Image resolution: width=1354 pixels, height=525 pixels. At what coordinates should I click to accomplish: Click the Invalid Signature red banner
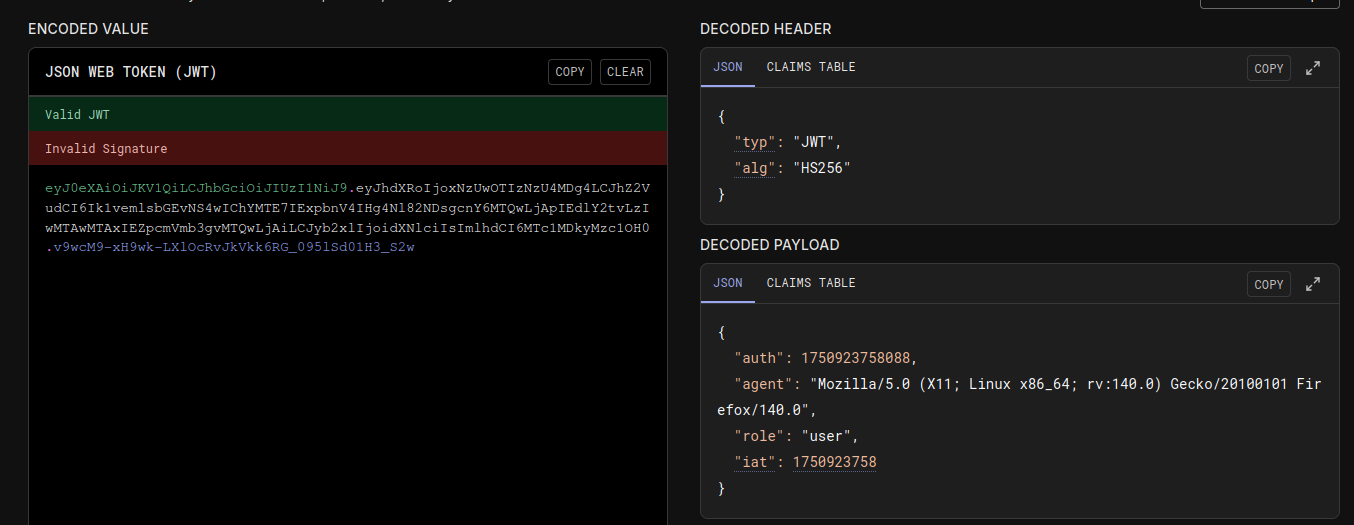tap(347, 149)
